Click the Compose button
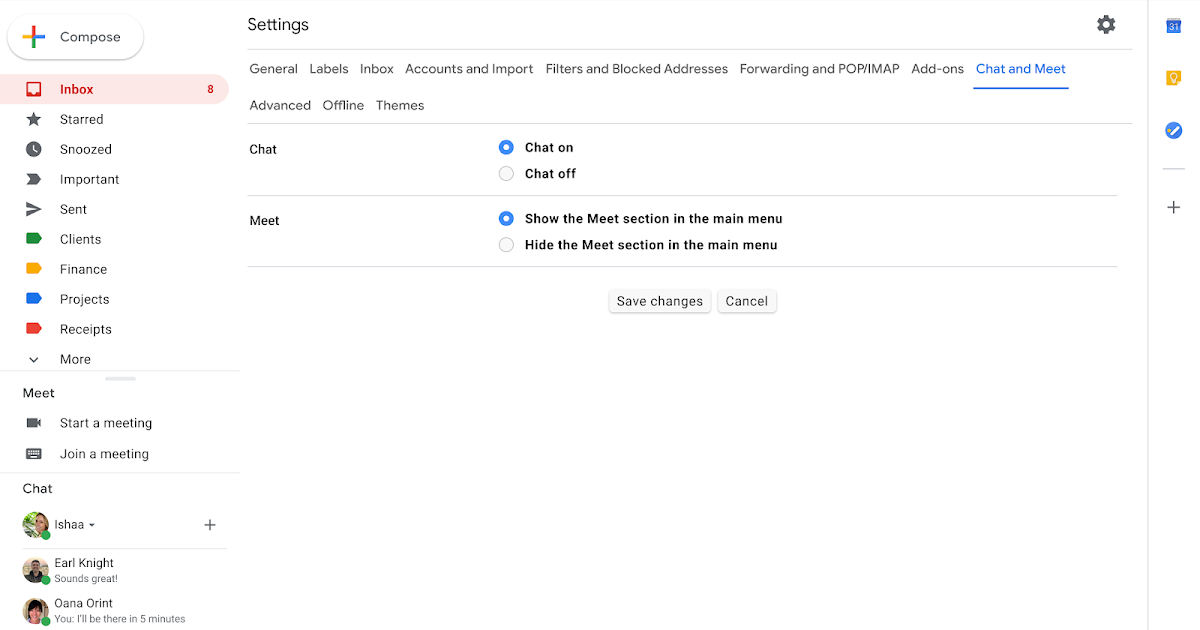 (76, 37)
